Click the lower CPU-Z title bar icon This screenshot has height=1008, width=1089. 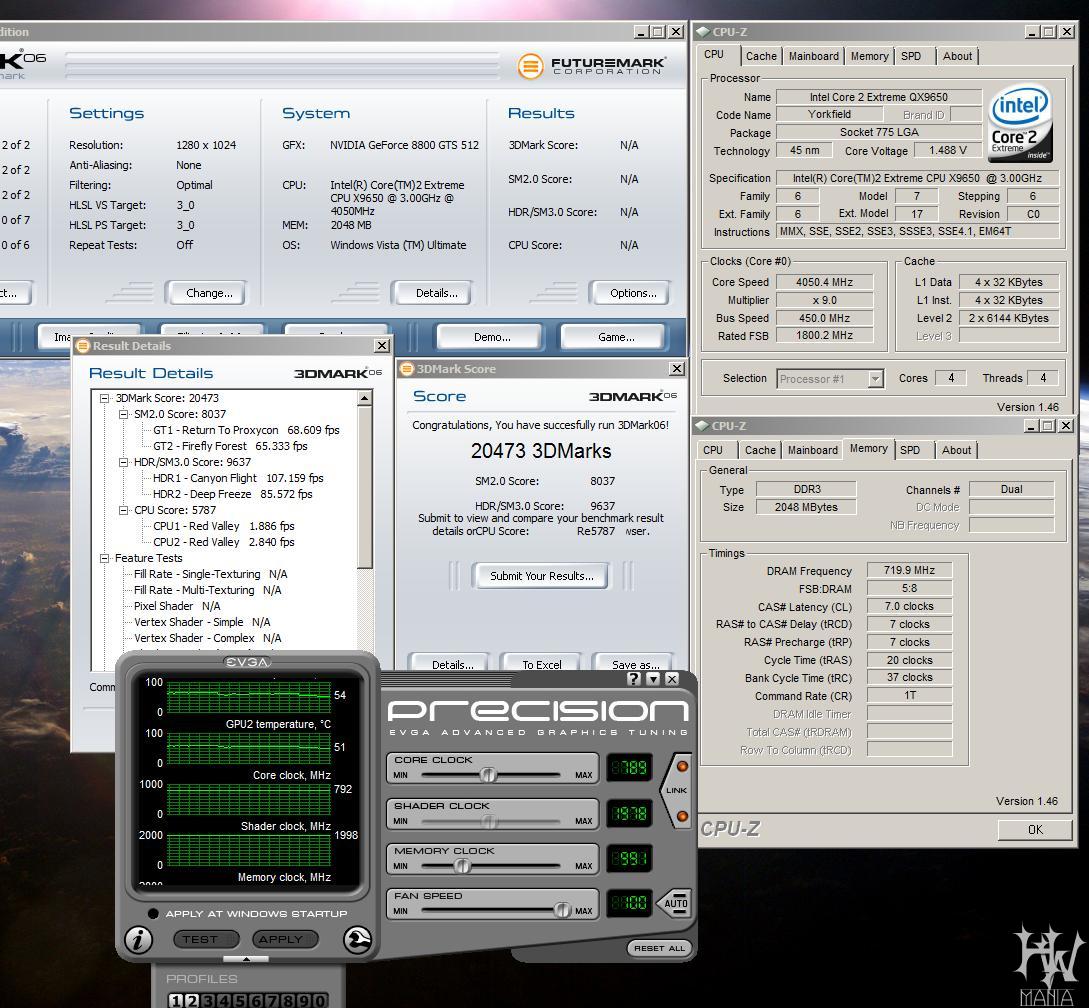(x=703, y=426)
